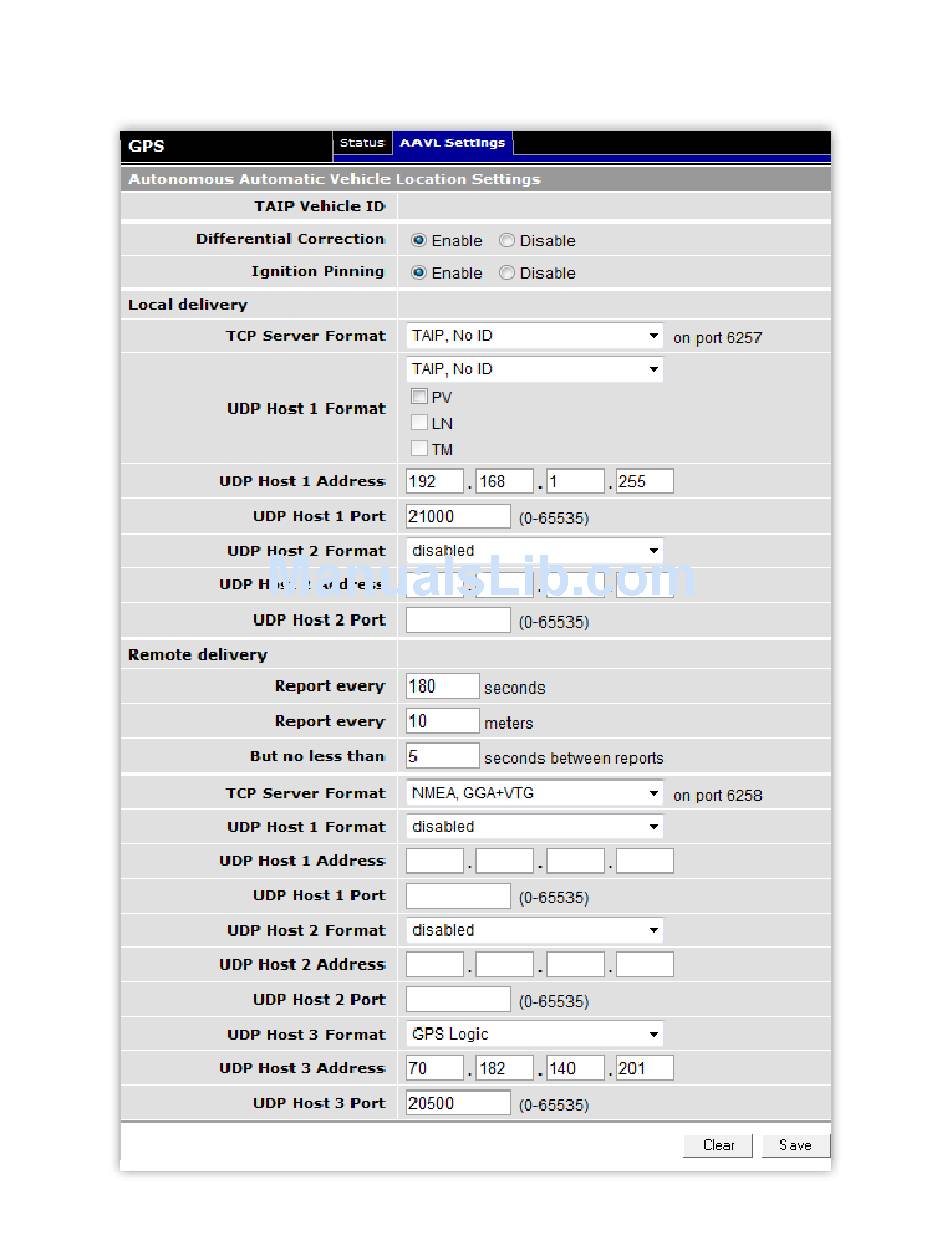Check the PV checkbox
This screenshot has height=1260, width=950.
[419, 396]
